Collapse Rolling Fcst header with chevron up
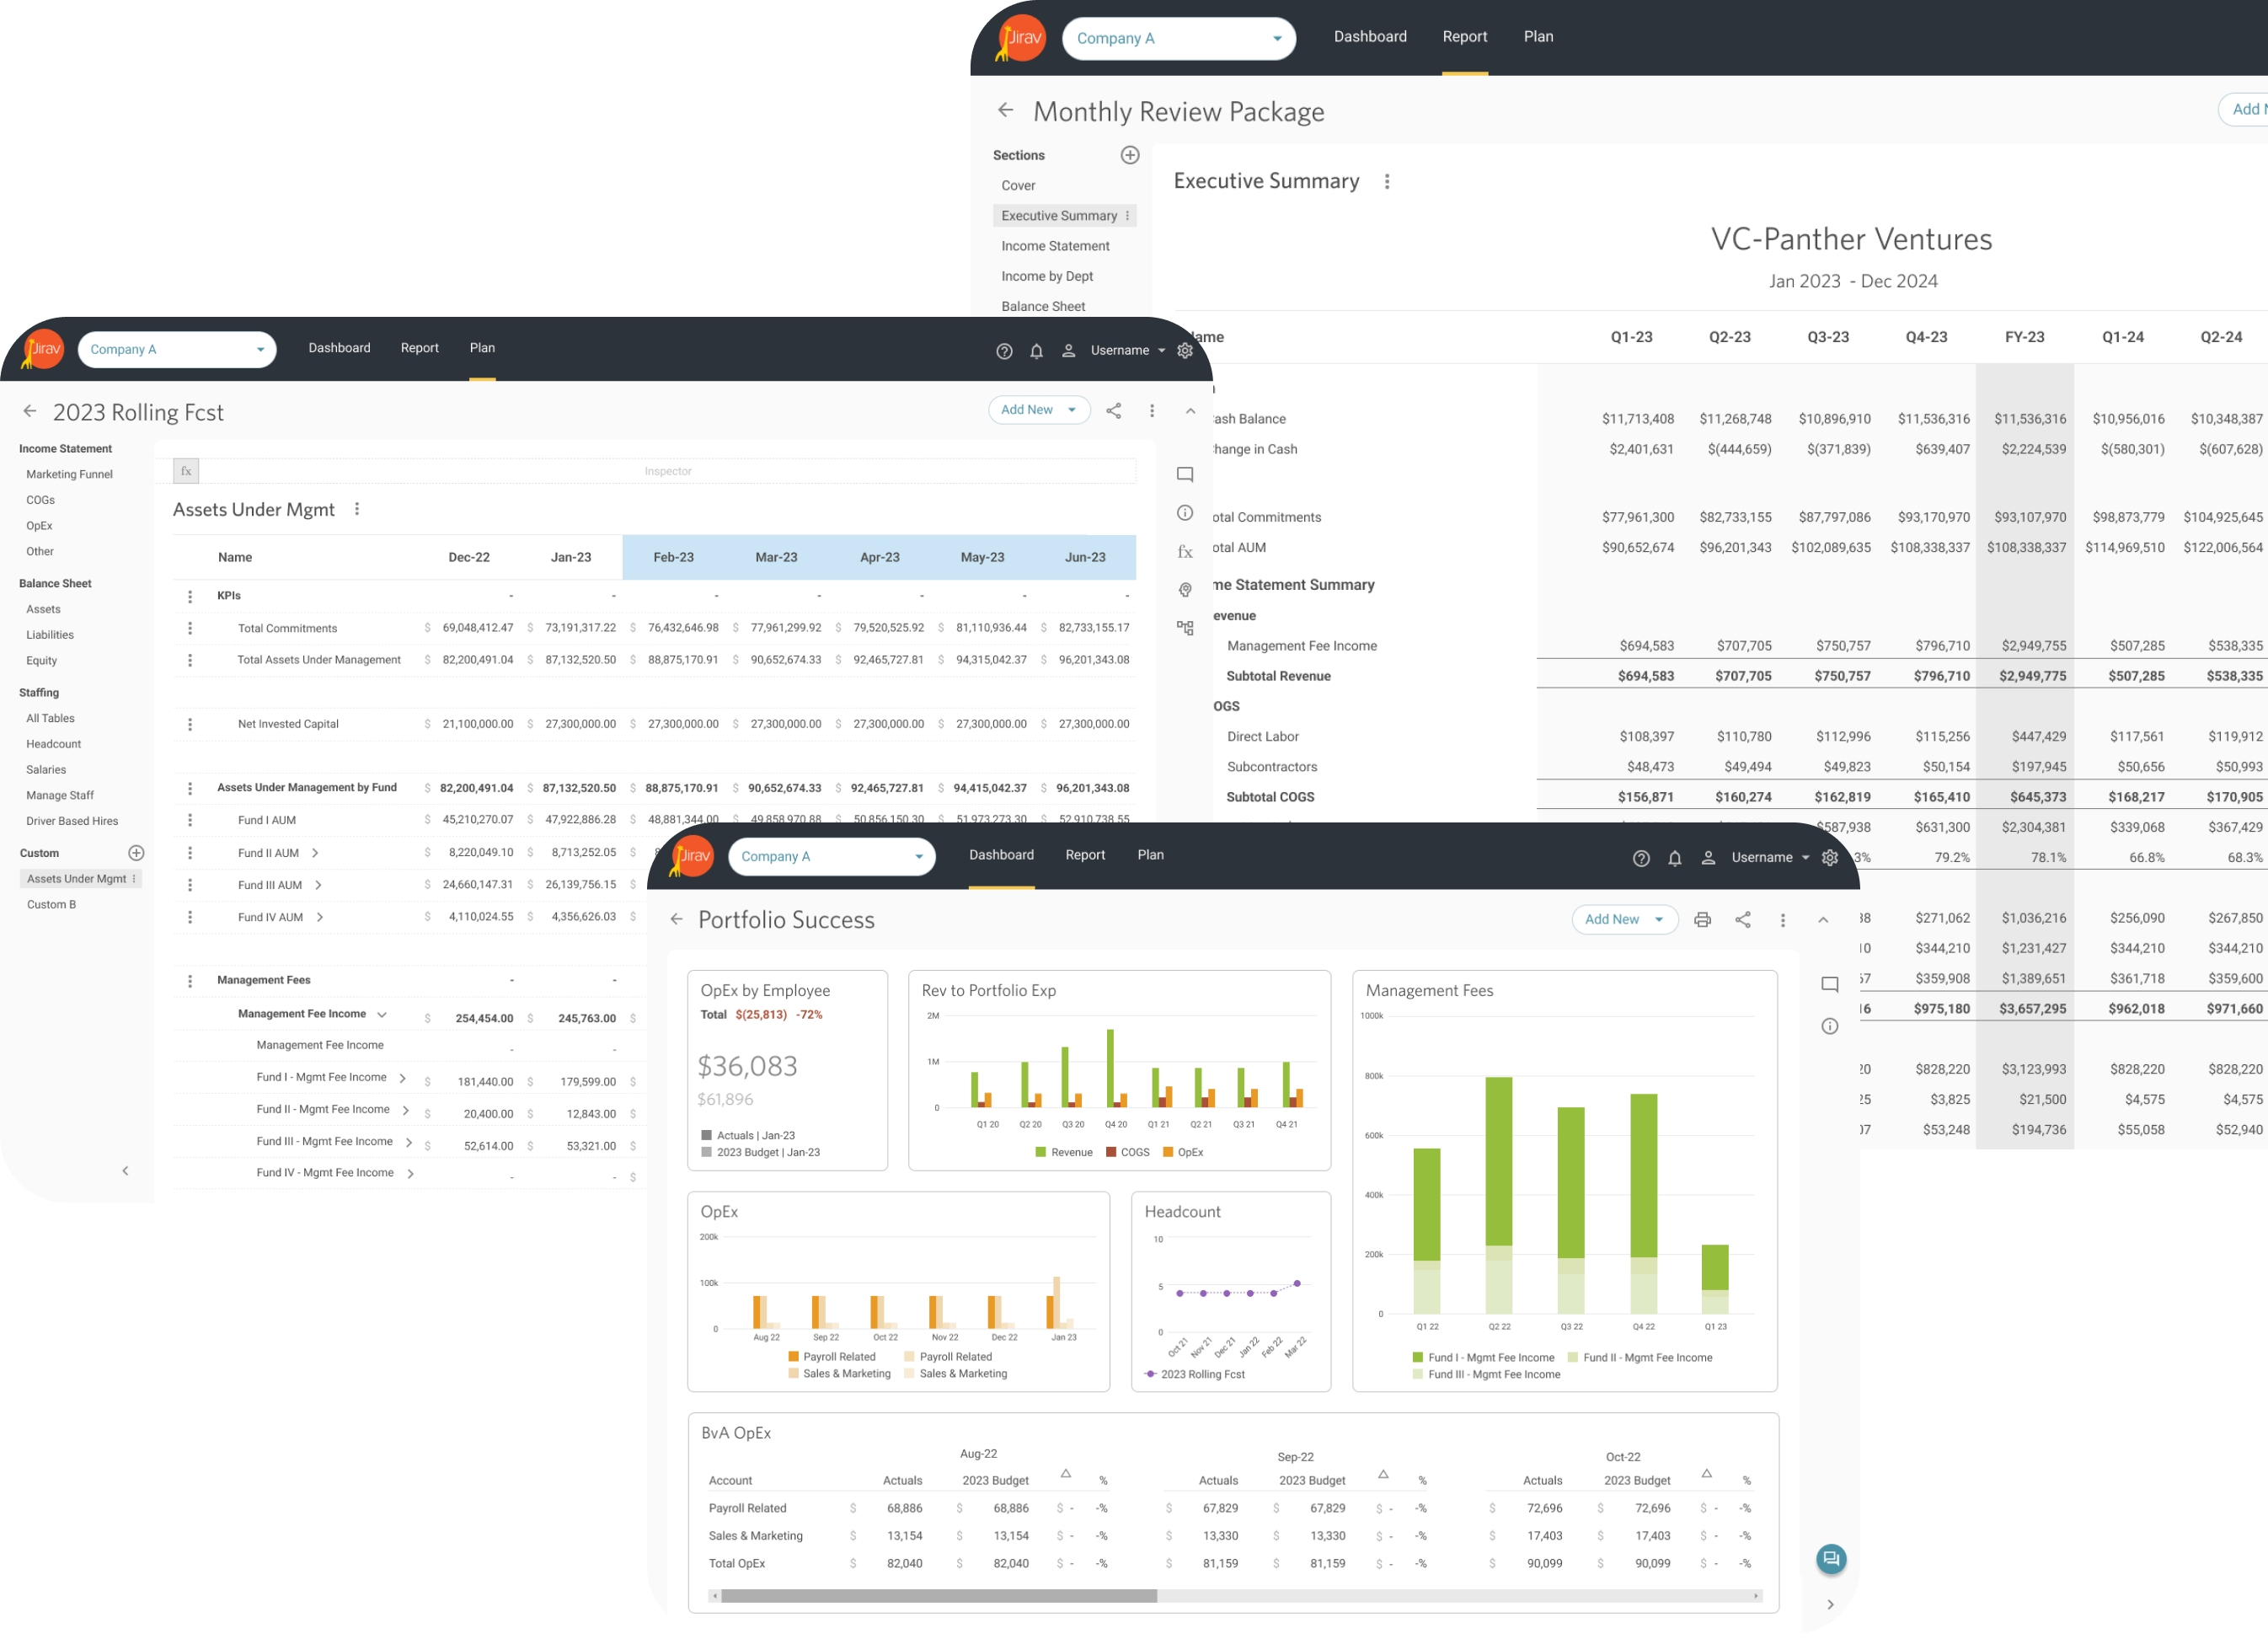The height and width of the screenshot is (1639, 2268). coord(1190,411)
